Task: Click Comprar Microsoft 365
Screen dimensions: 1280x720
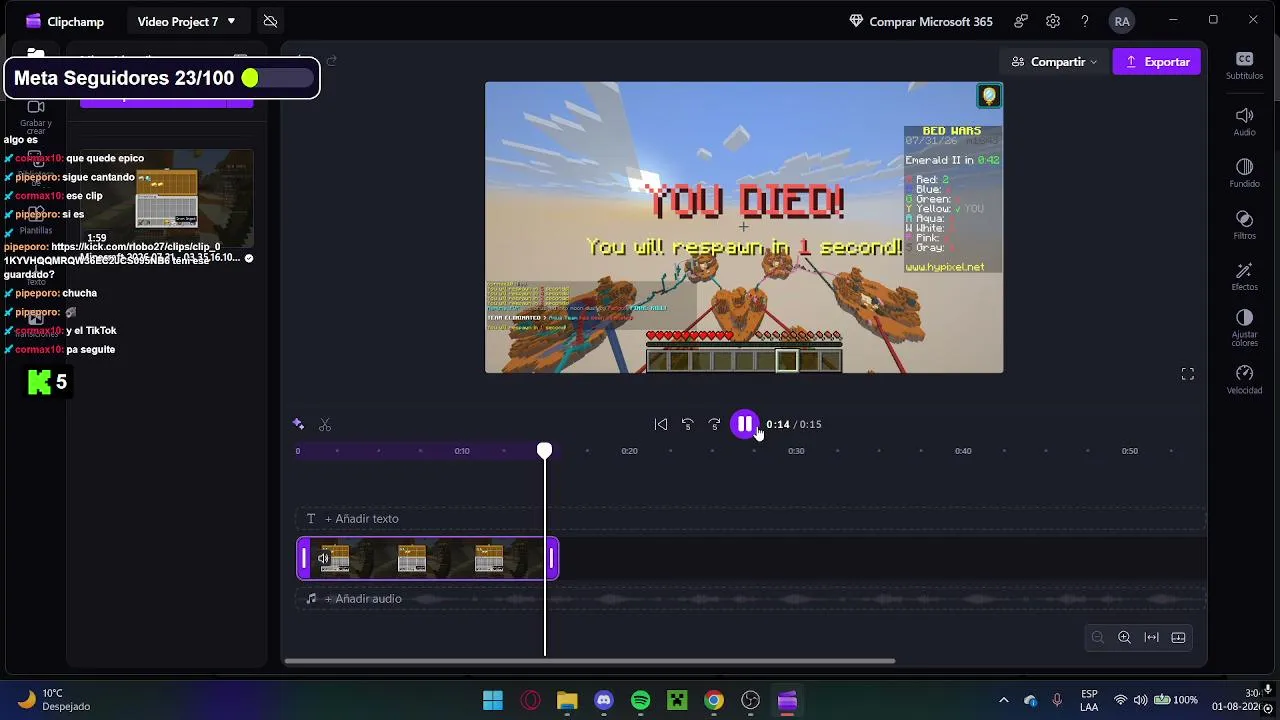Action: [x=920, y=21]
